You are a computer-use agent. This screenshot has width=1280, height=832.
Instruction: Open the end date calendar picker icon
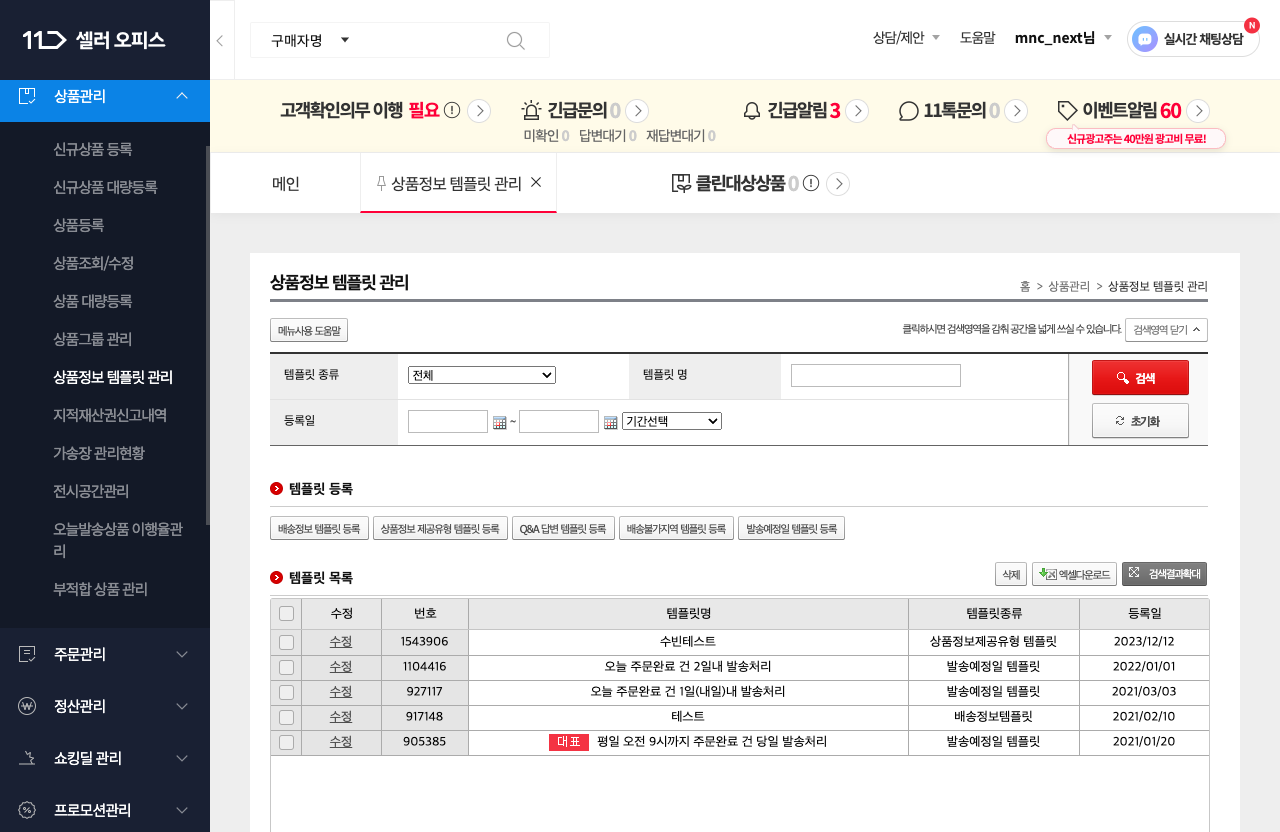pos(610,423)
